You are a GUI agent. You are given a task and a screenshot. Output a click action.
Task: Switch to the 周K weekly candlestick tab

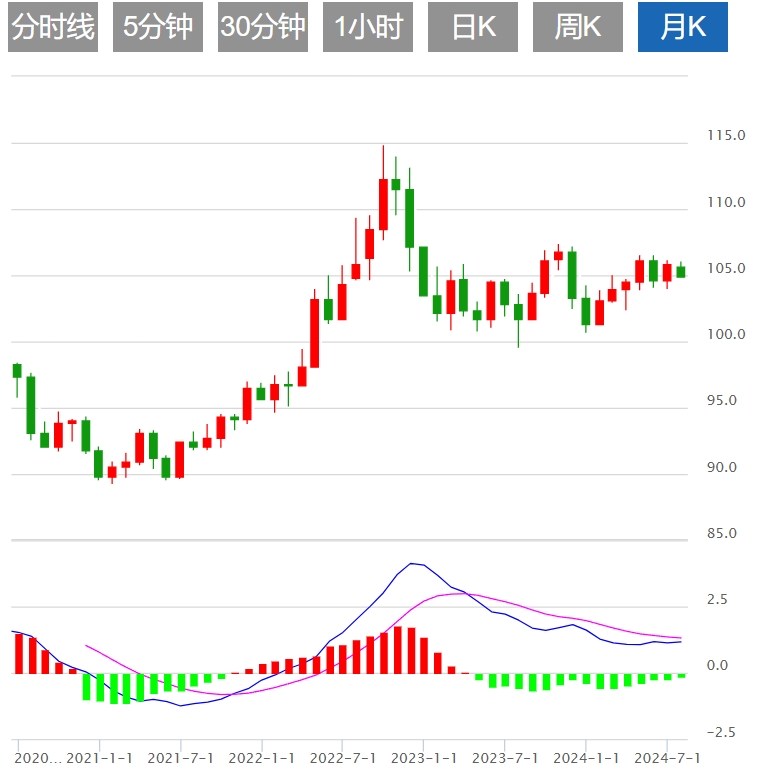(x=578, y=27)
